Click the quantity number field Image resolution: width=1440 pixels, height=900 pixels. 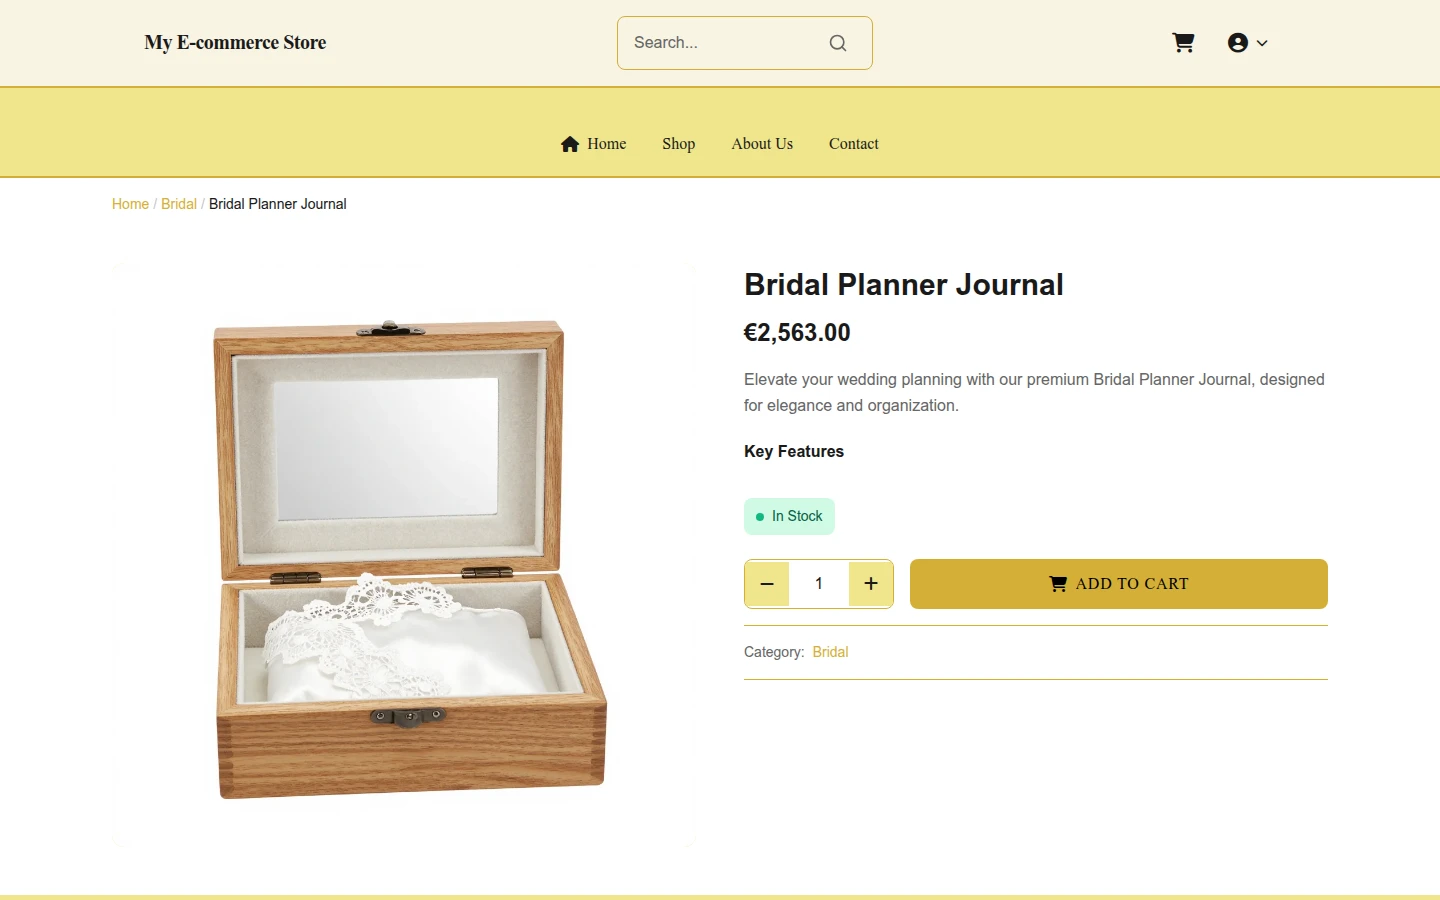tap(819, 584)
